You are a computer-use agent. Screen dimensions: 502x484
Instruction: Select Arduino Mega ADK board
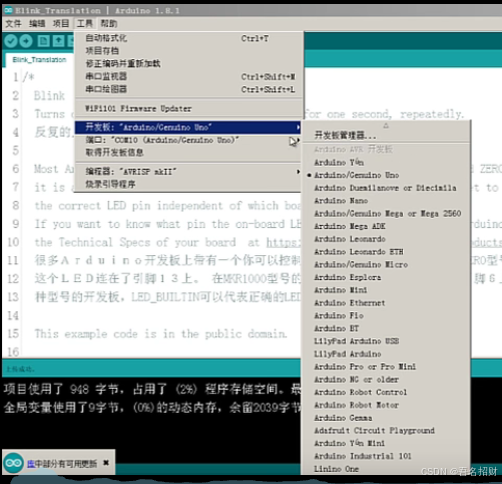coord(386,226)
